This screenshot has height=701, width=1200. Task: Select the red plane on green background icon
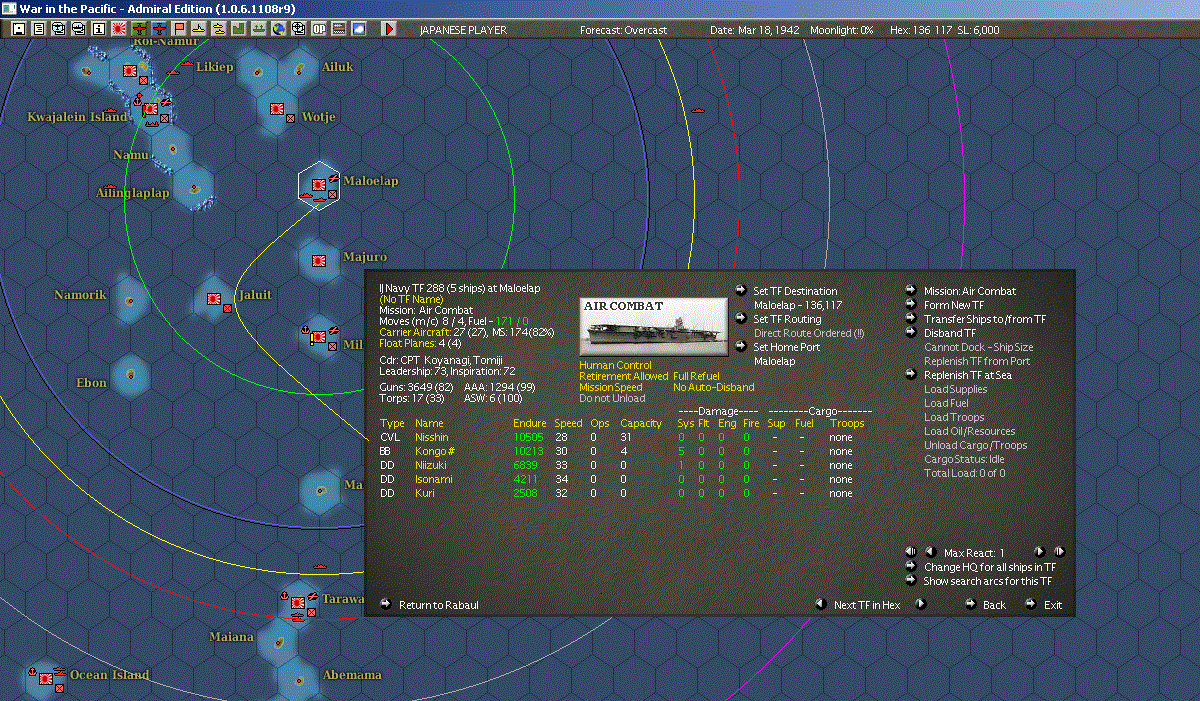coord(138,29)
